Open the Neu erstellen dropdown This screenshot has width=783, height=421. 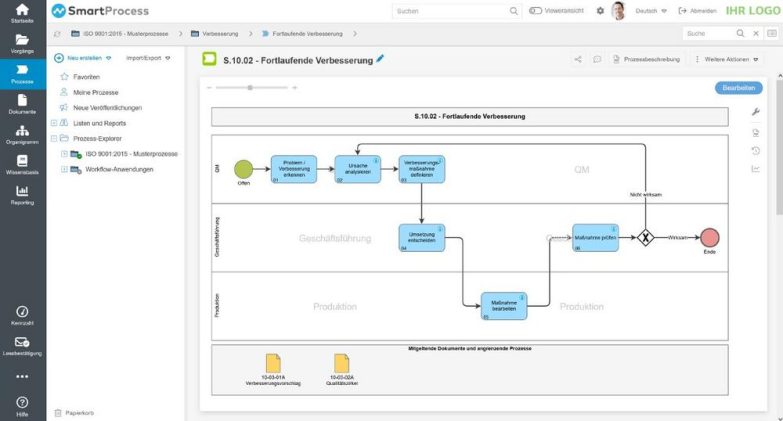pyautogui.click(x=84, y=58)
